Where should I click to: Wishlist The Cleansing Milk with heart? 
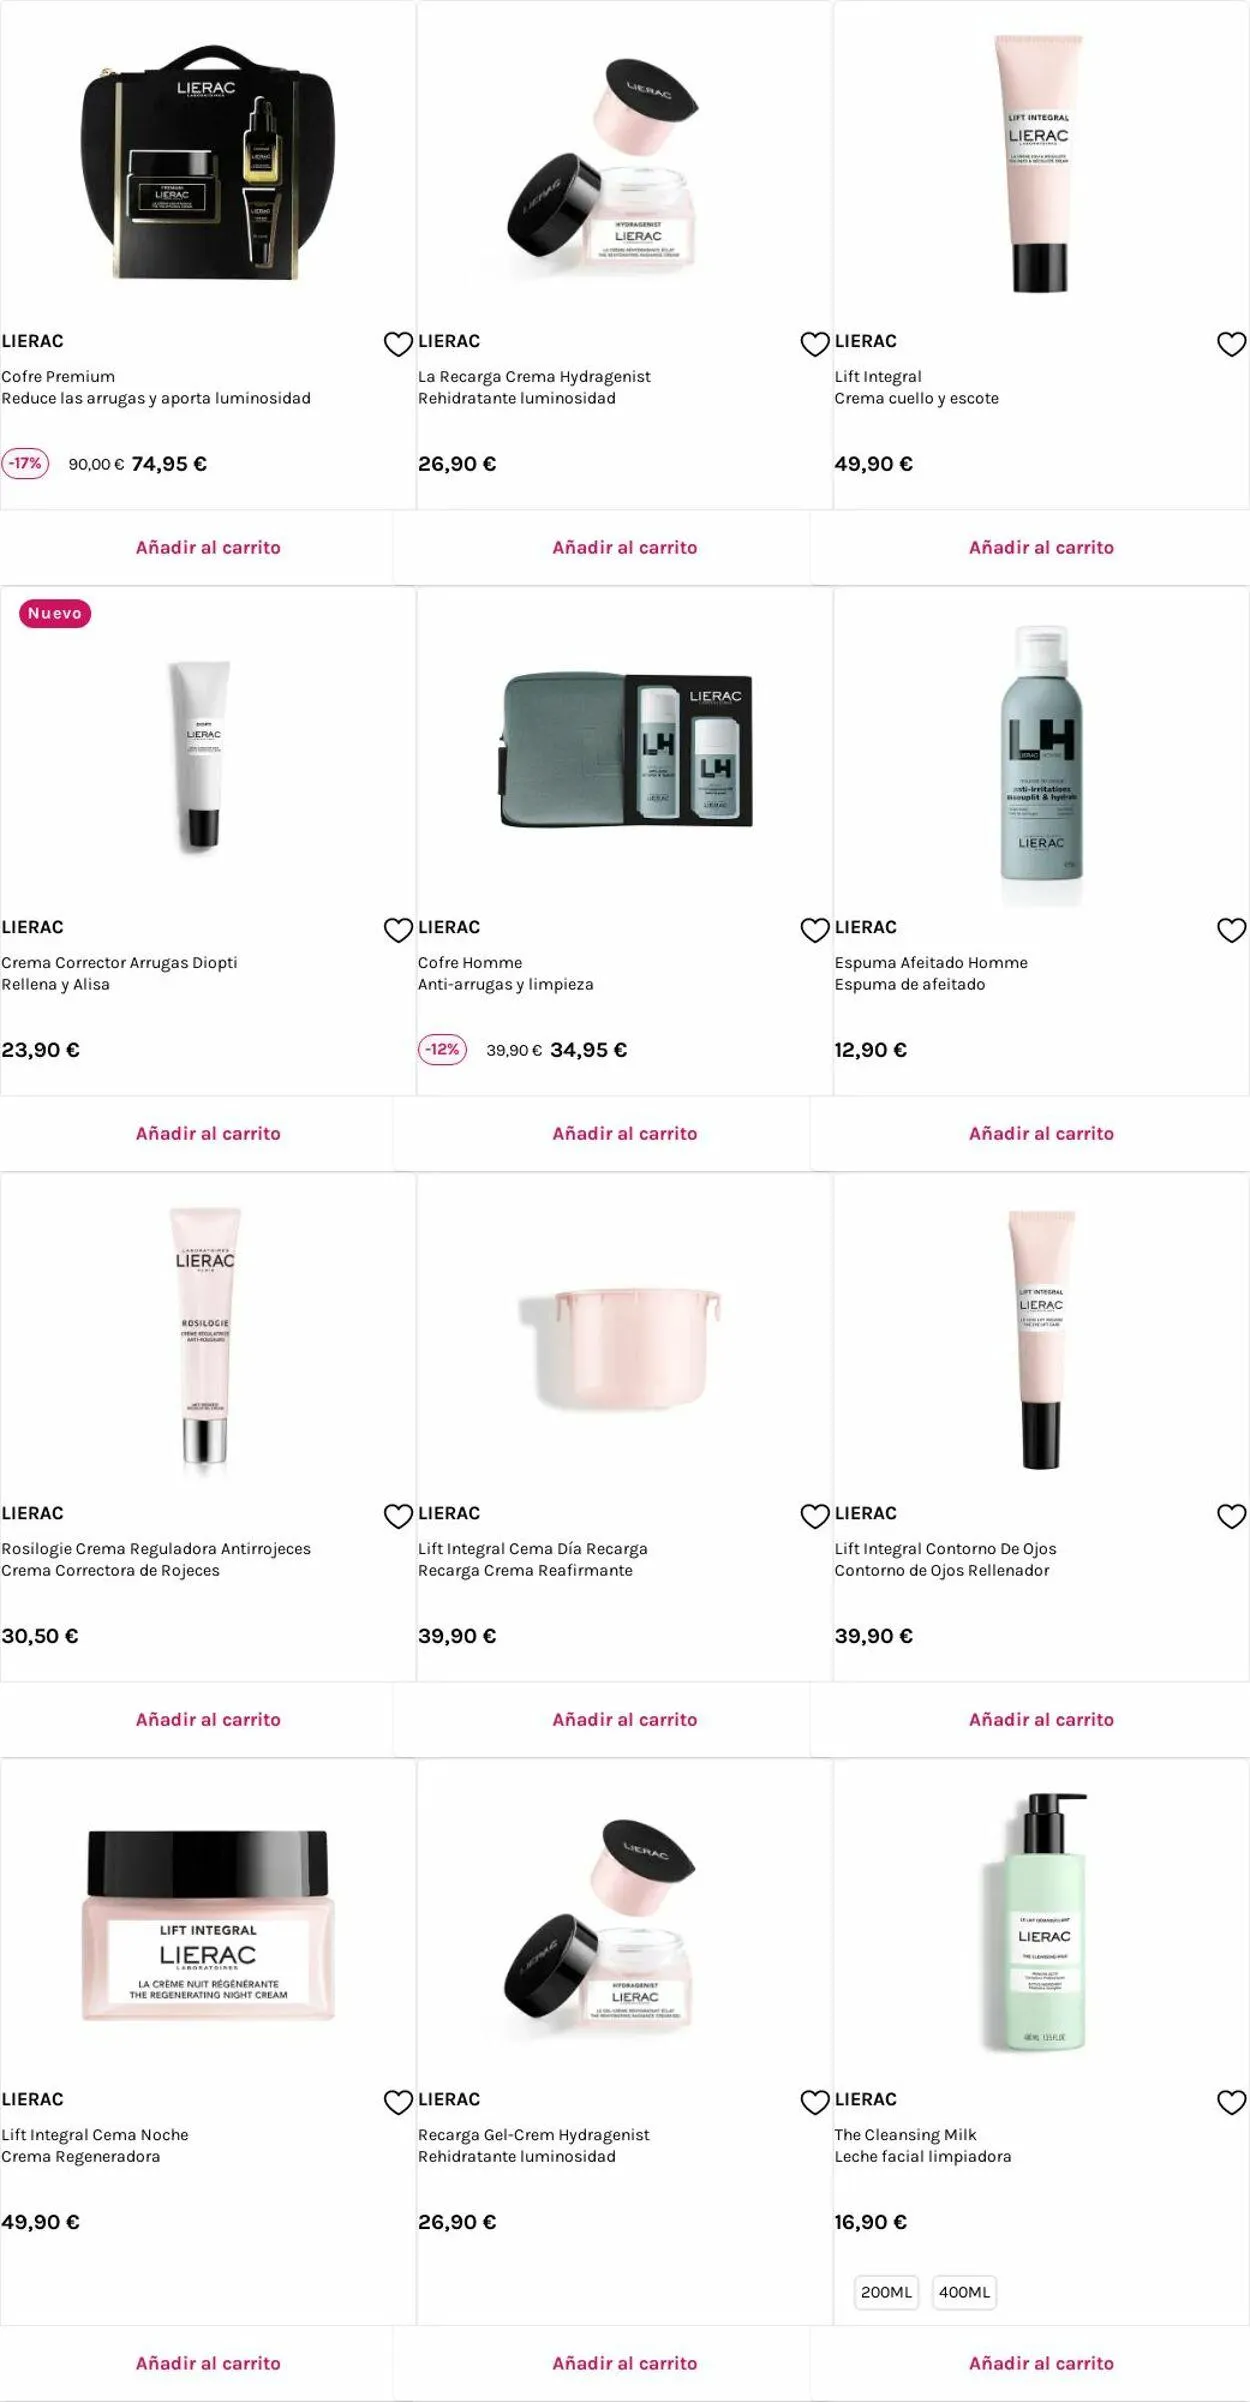click(1231, 2102)
